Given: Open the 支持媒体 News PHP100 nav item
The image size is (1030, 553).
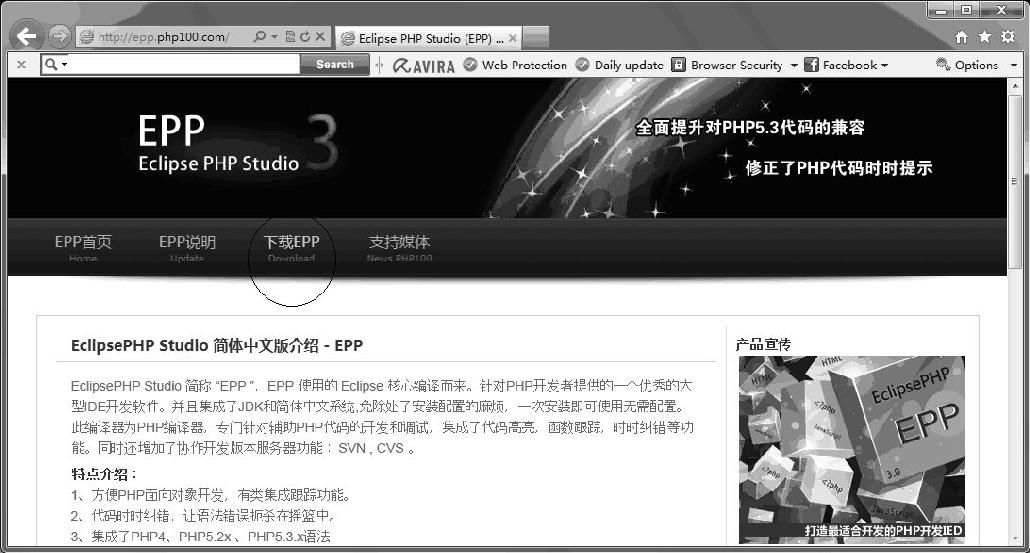Looking at the screenshot, I should point(399,248).
